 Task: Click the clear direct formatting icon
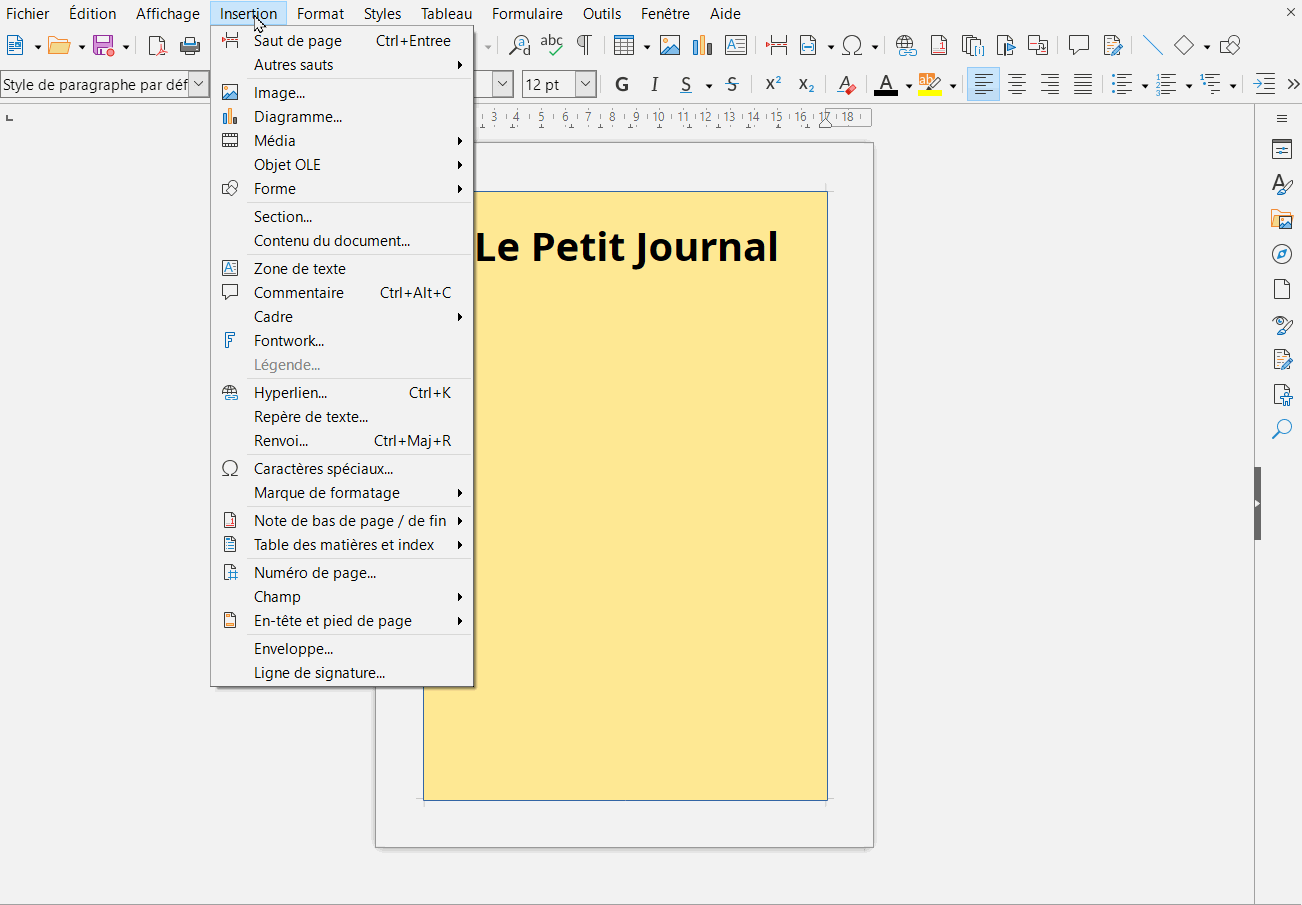(x=846, y=85)
